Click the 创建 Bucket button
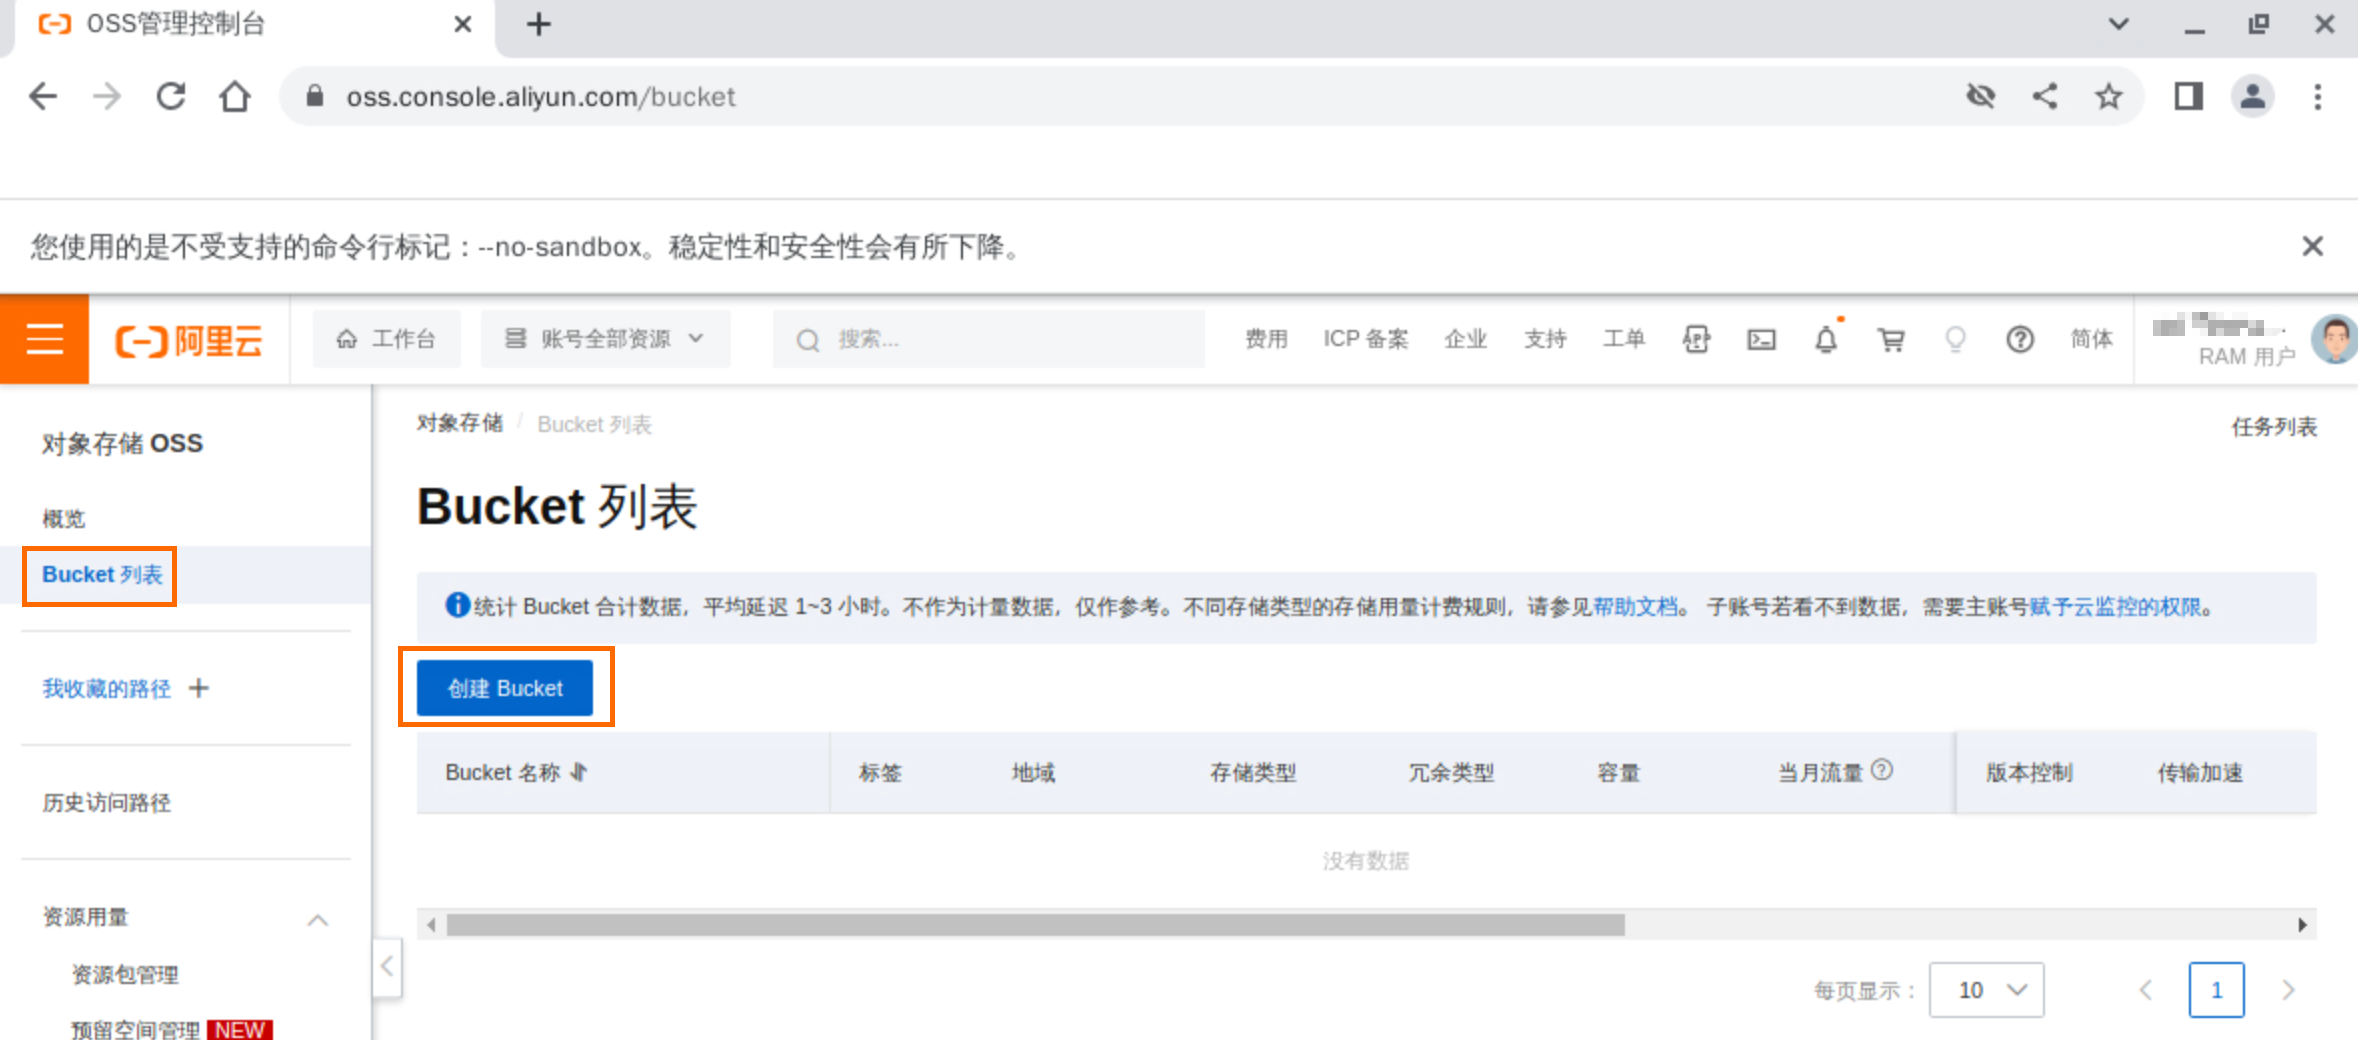The width and height of the screenshot is (2358, 1040). [505, 688]
